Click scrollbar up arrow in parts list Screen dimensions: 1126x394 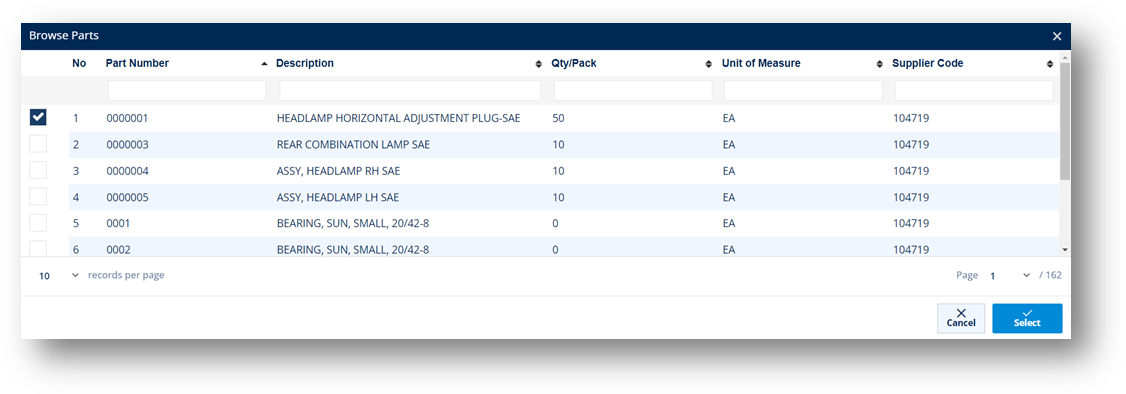(1065, 57)
